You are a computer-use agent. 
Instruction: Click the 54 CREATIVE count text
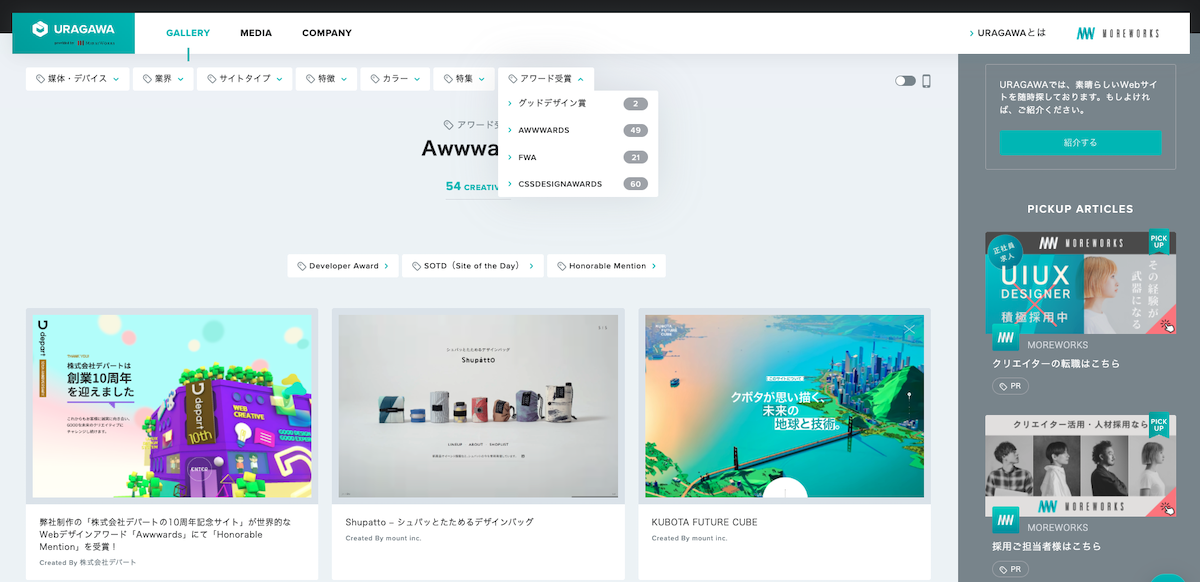(472, 187)
